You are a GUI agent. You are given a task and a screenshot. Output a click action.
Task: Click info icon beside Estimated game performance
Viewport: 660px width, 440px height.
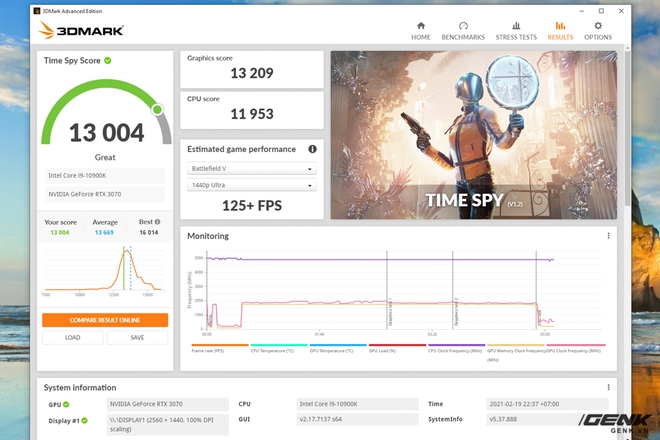pyautogui.click(x=312, y=149)
